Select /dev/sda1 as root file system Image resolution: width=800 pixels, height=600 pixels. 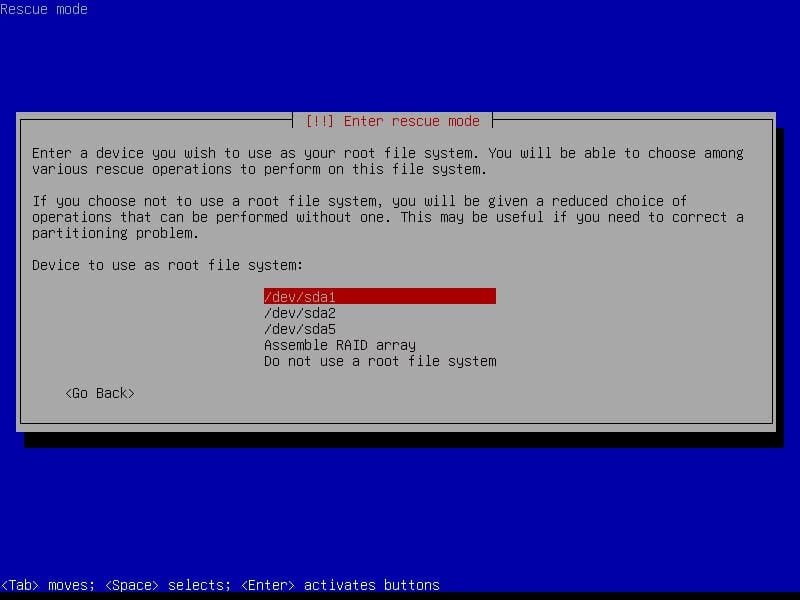[x=380, y=296]
